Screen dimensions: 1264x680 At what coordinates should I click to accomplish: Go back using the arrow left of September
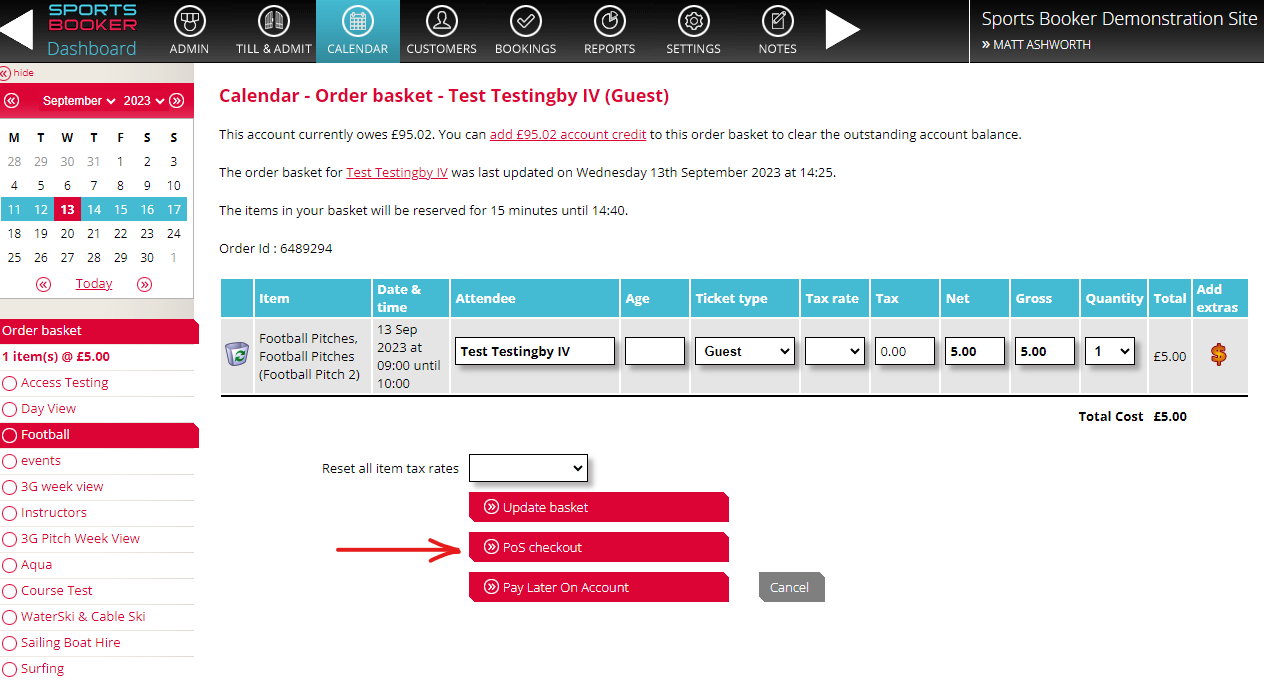(12, 100)
